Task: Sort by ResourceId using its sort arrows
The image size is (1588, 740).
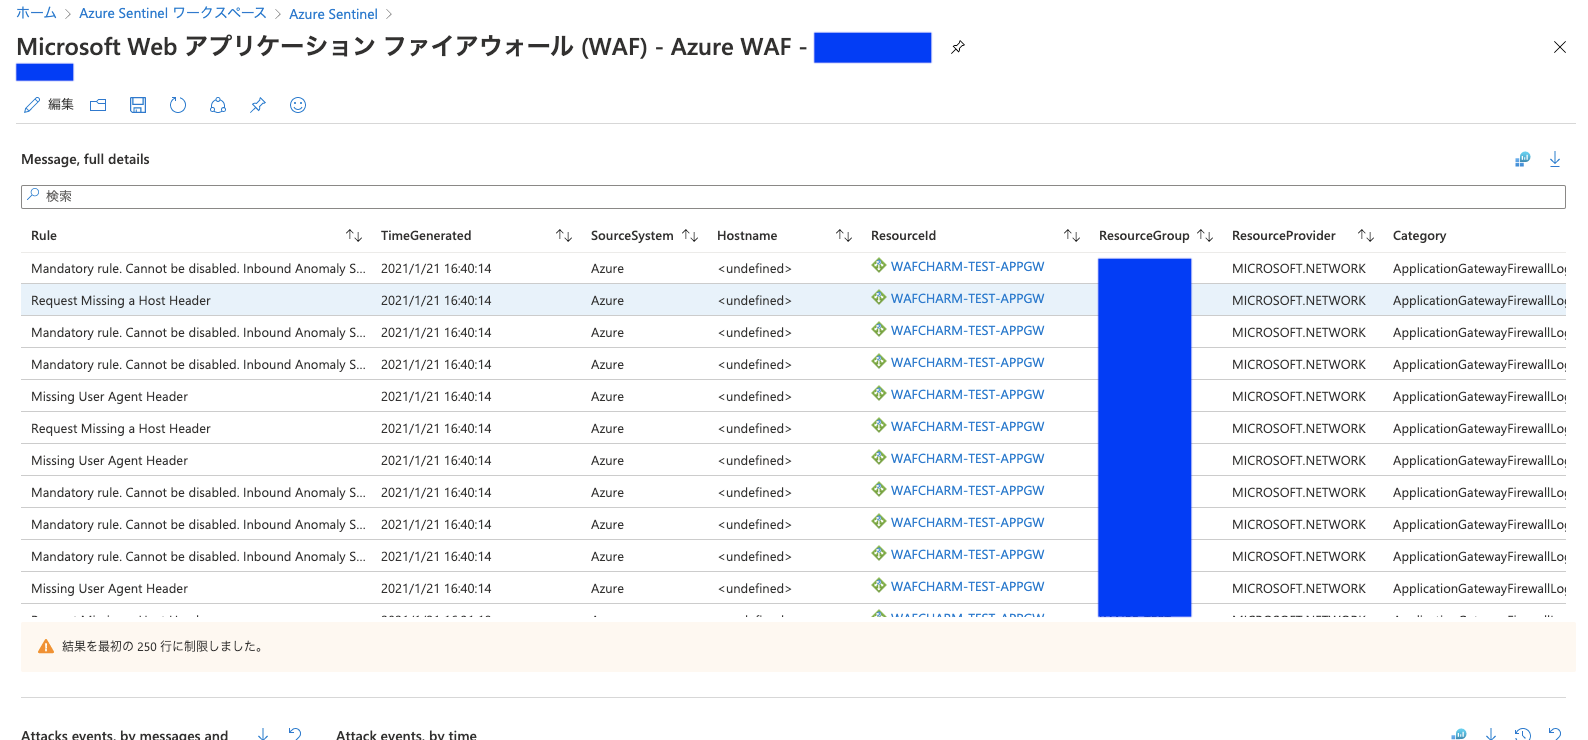Action: (x=1072, y=236)
